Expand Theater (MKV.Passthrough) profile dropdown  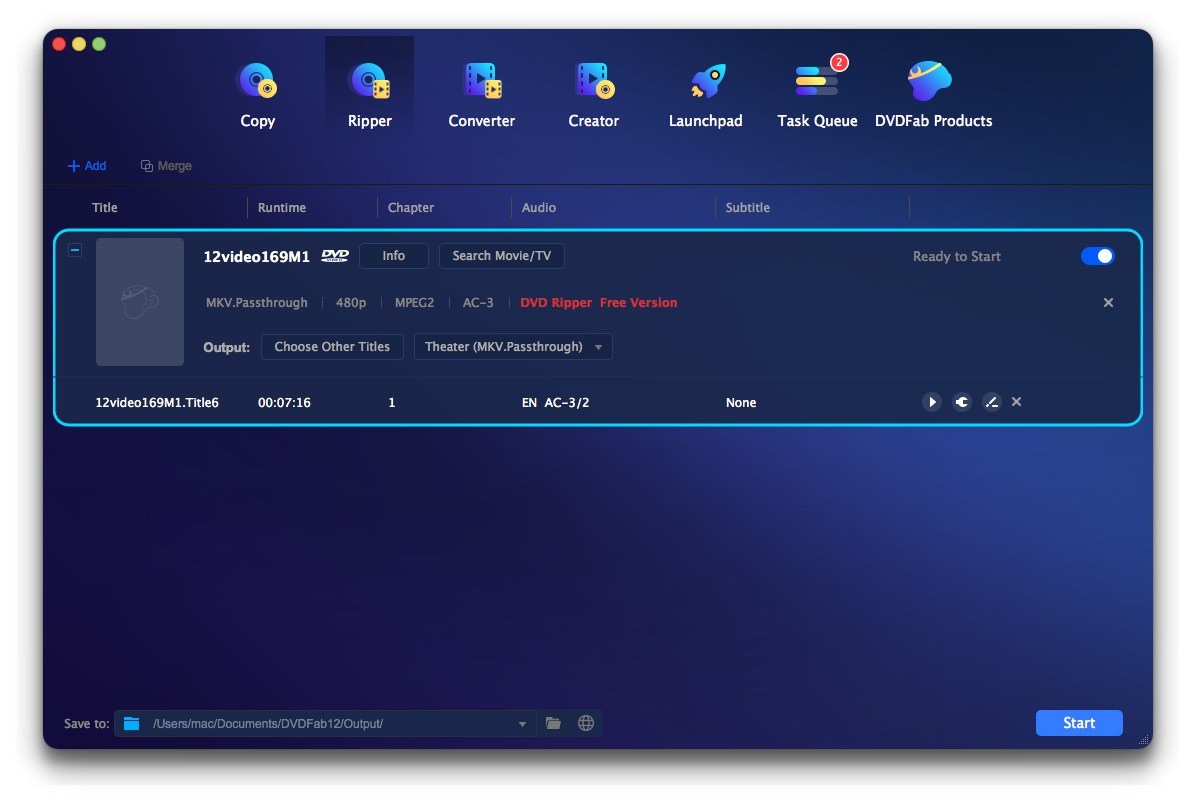(512, 347)
